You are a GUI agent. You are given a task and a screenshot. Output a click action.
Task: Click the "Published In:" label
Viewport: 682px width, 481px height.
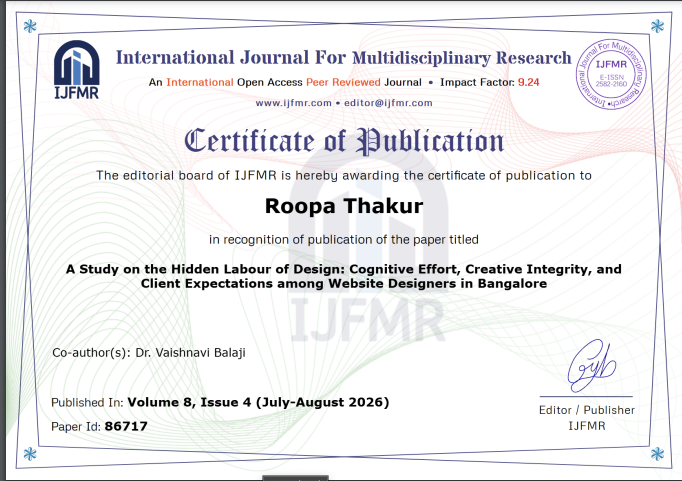click(x=87, y=403)
